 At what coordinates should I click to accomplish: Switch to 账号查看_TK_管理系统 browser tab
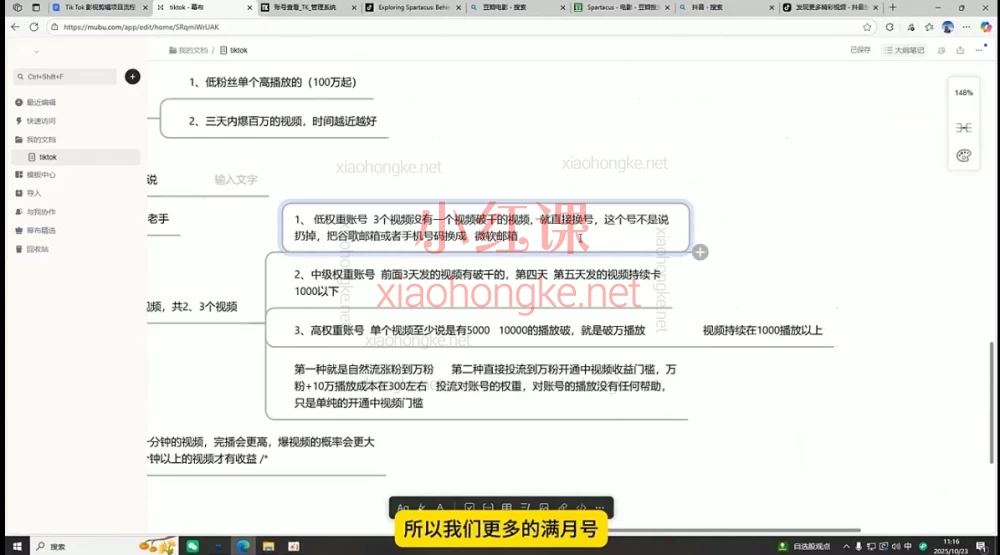click(305, 8)
